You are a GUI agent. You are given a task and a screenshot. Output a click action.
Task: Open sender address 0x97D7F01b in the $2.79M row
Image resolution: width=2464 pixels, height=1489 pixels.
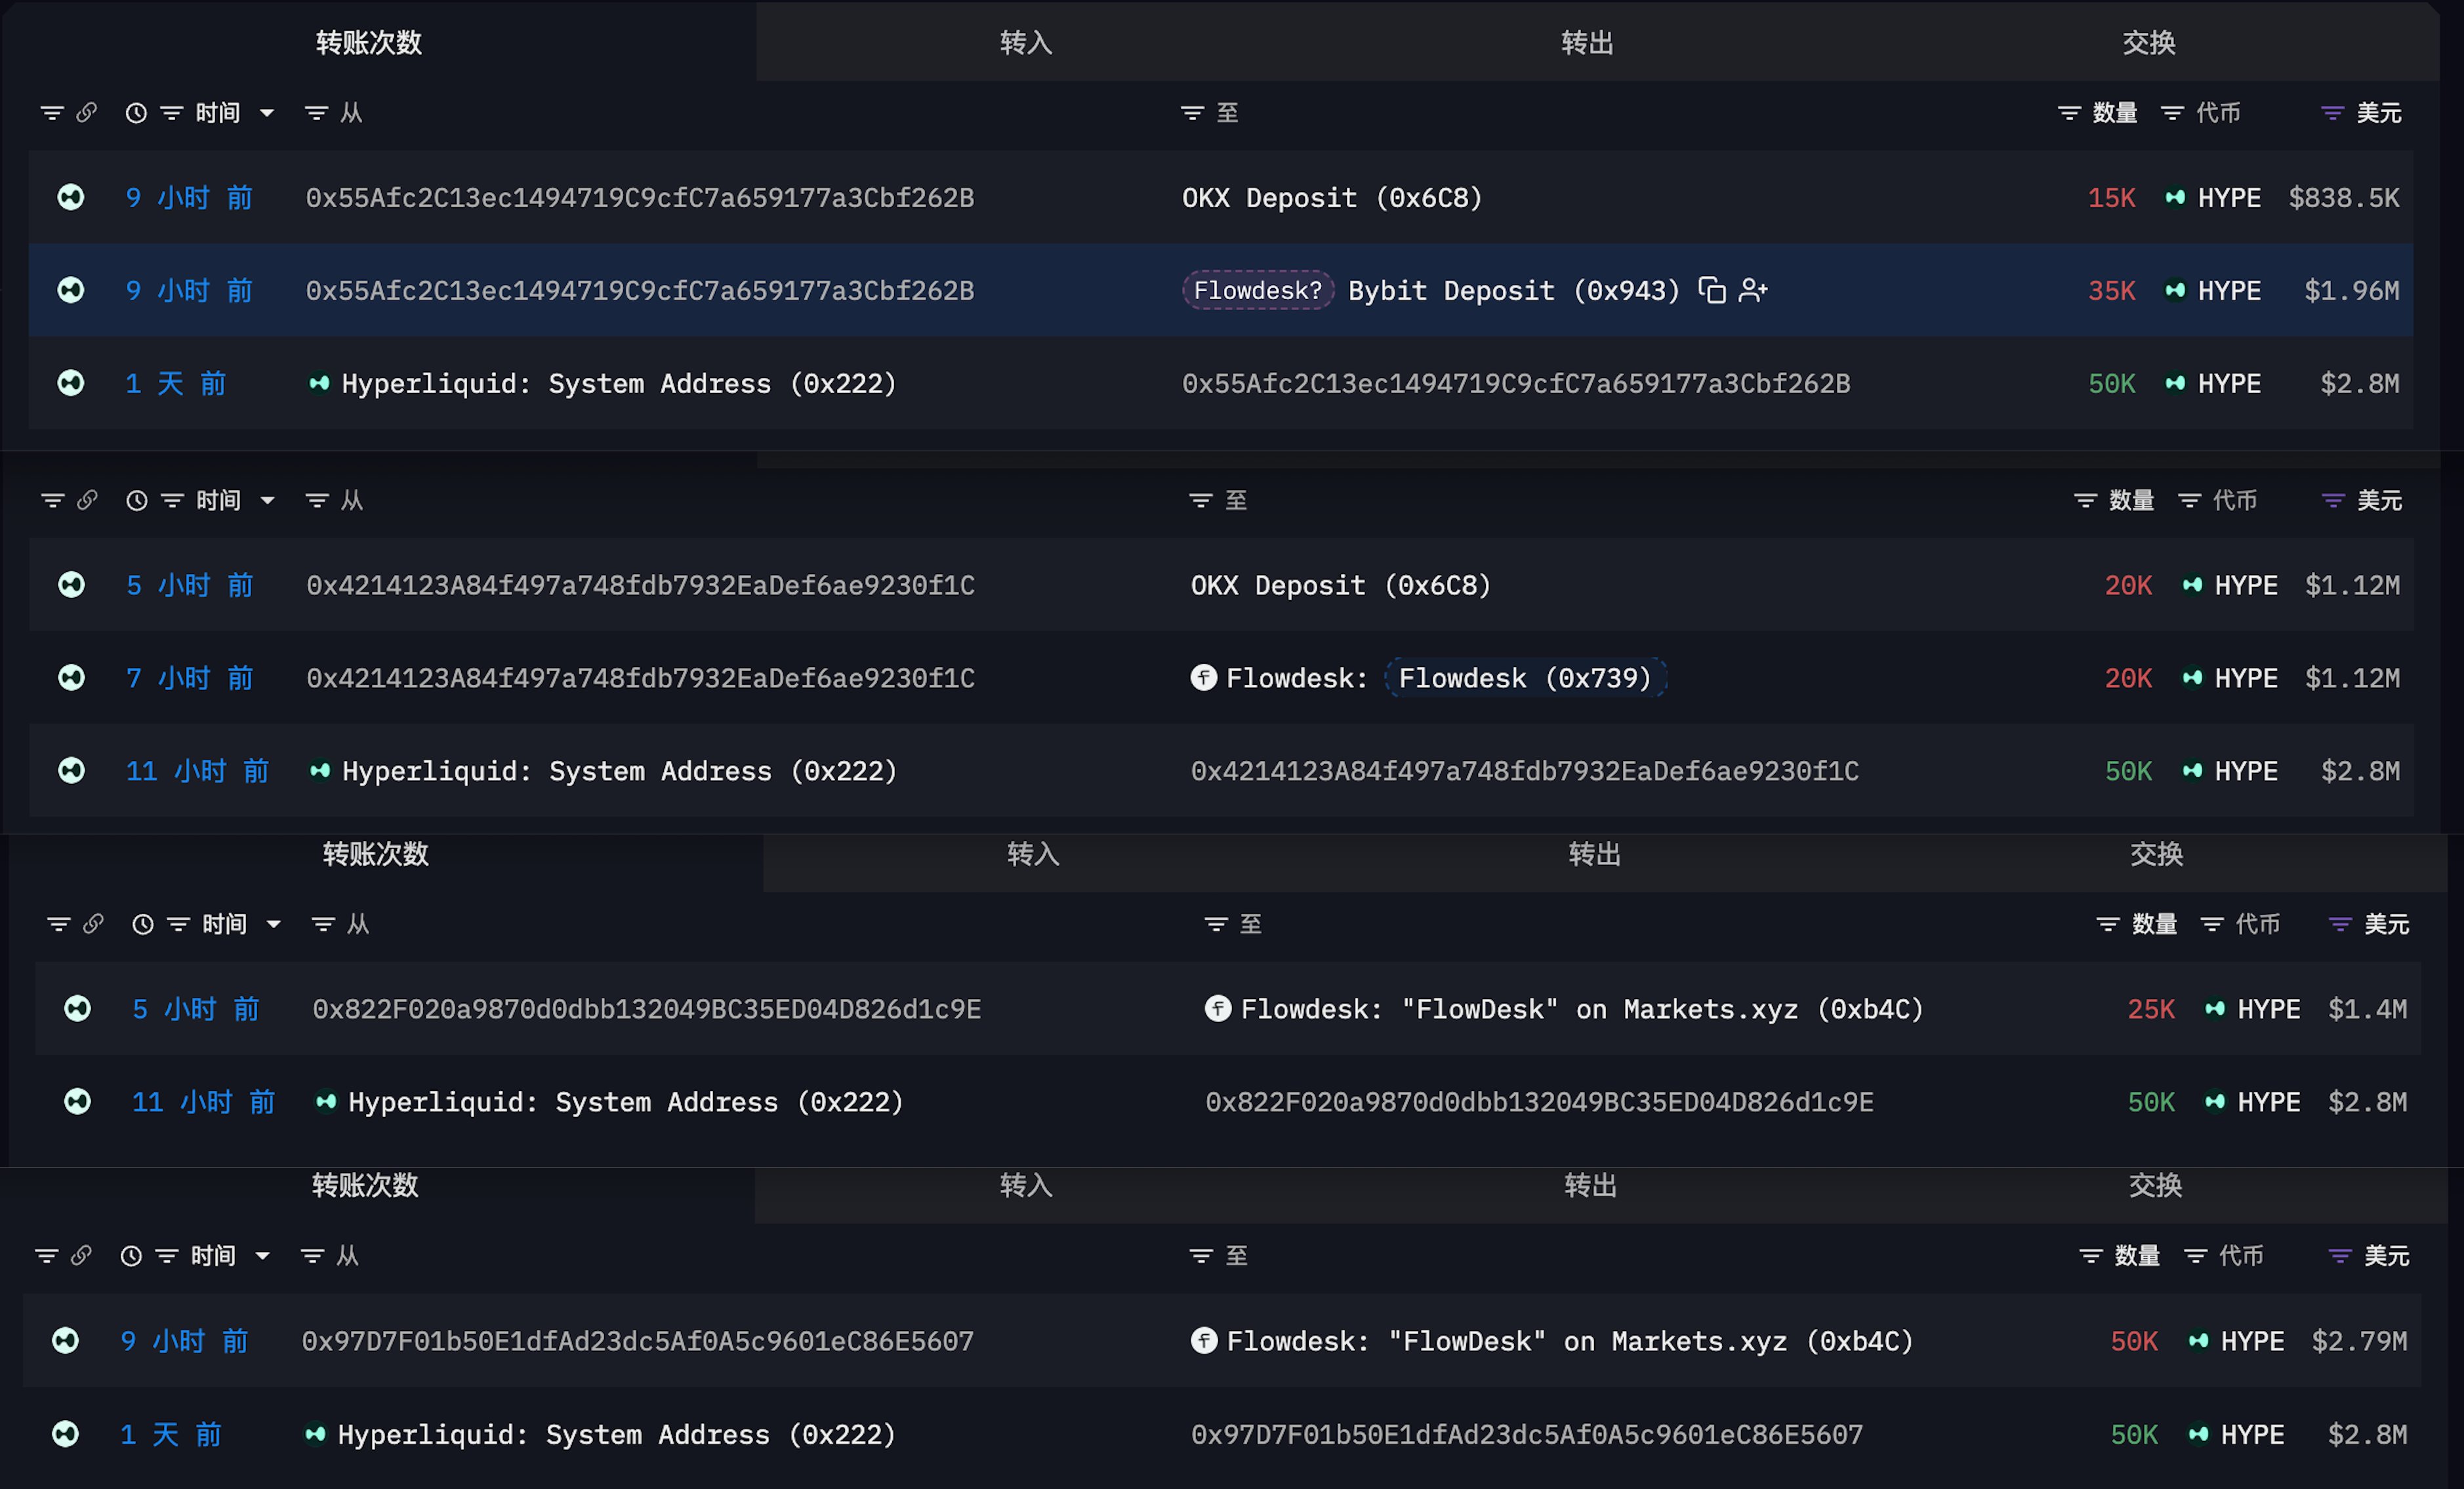638,1340
